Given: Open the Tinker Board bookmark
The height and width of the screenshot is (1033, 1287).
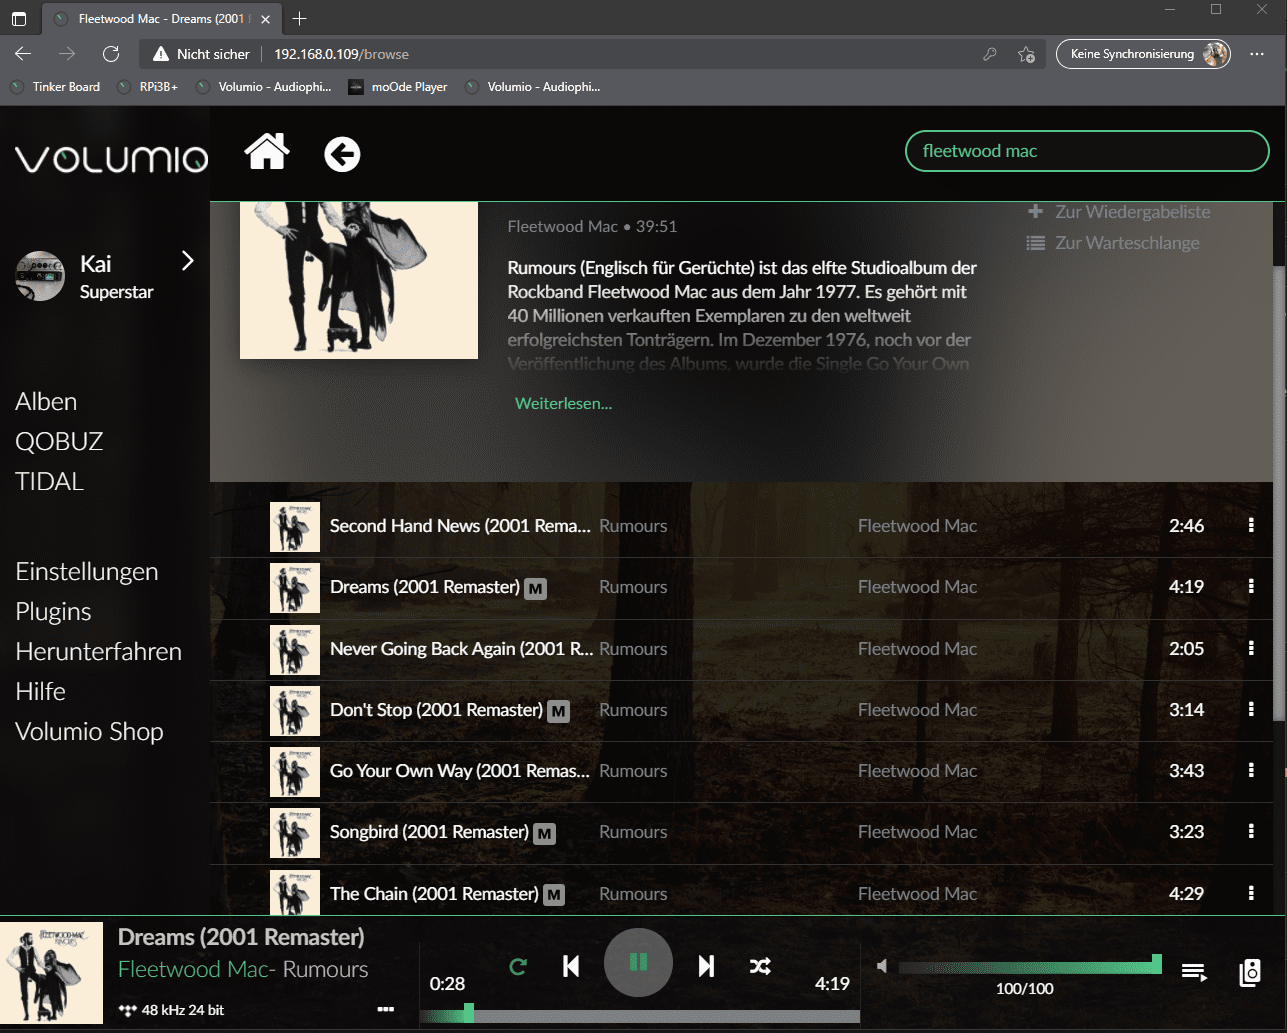Looking at the screenshot, I should (x=55, y=87).
